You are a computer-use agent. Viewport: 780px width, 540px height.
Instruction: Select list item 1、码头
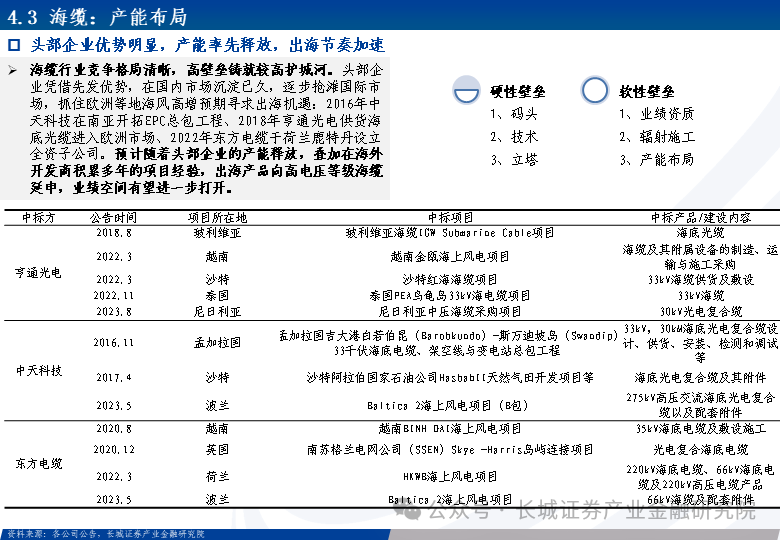click(514, 114)
